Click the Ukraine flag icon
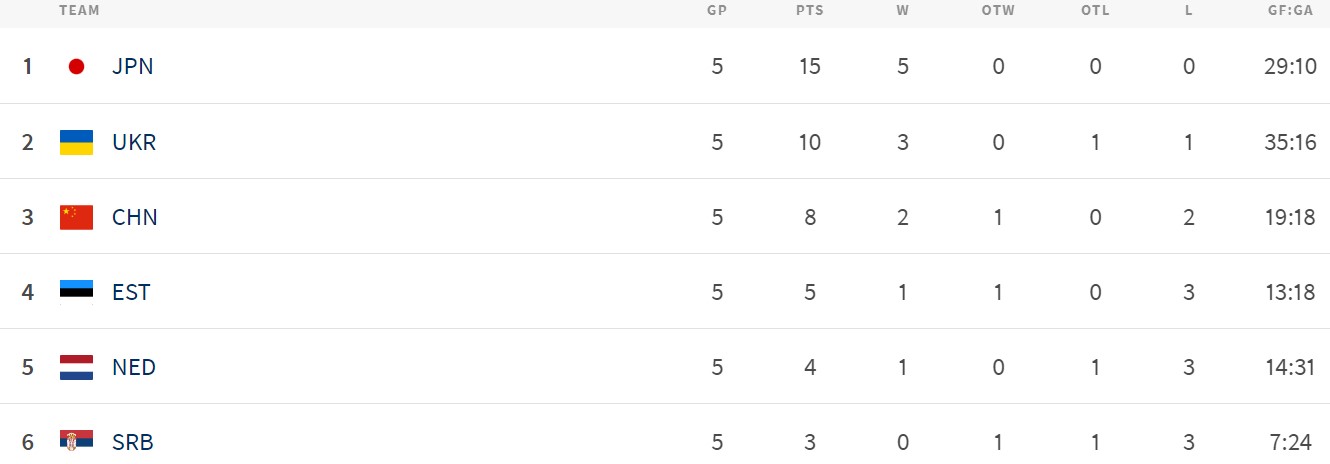This screenshot has width=1330, height=464. click(76, 142)
